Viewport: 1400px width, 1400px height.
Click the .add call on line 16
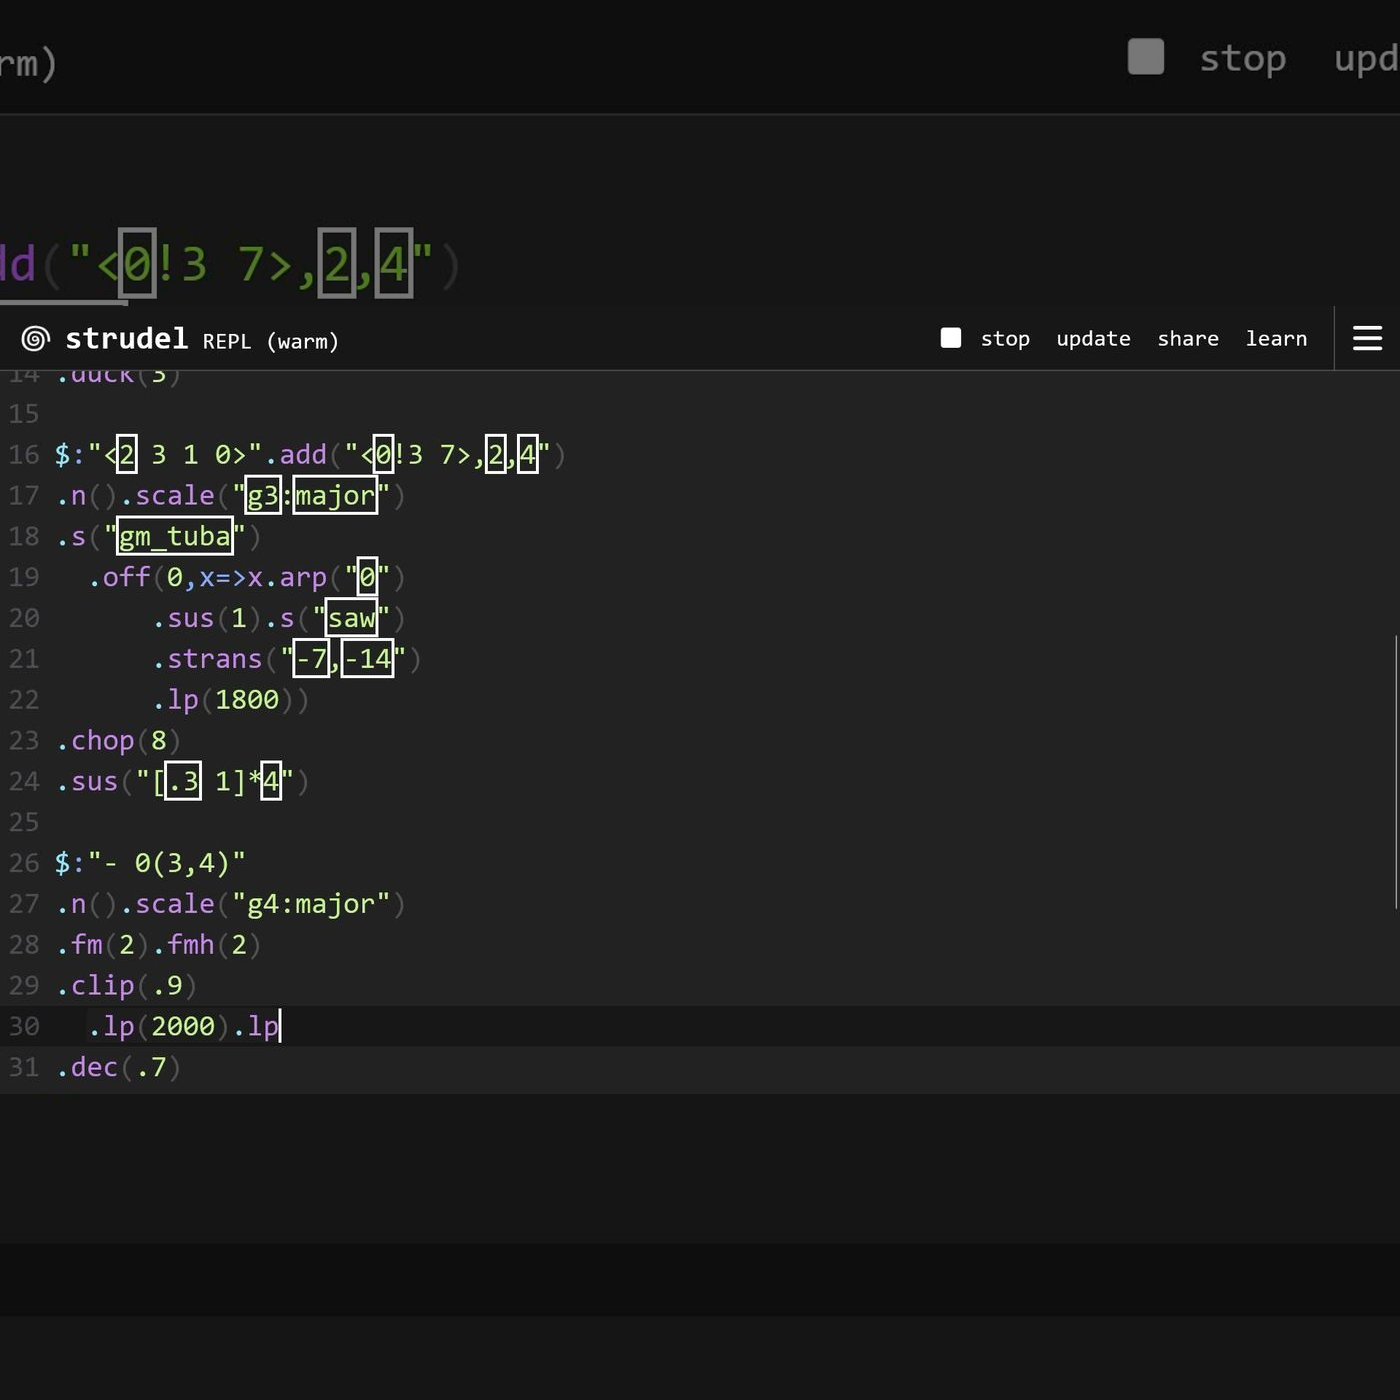(x=295, y=455)
